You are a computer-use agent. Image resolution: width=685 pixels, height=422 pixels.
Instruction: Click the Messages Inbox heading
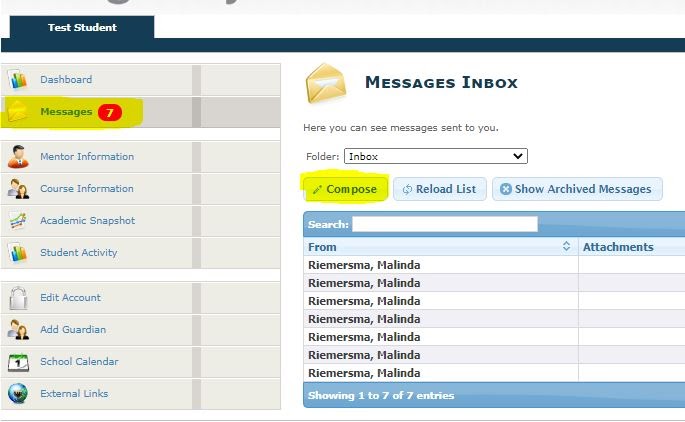point(441,83)
